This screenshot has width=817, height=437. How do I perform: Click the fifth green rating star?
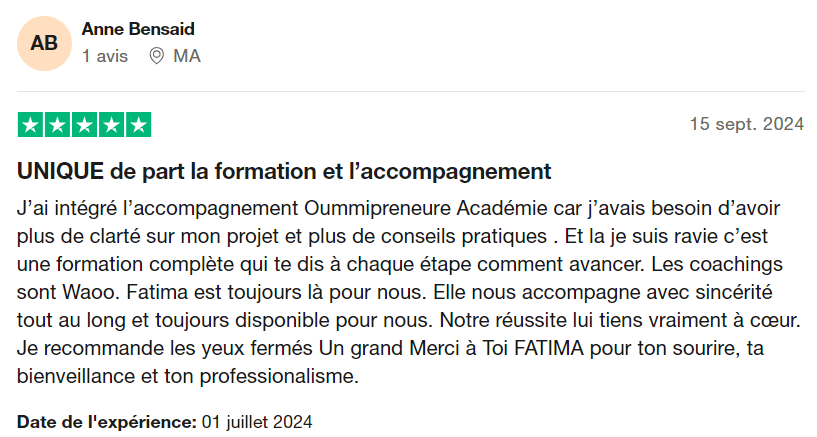138,125
